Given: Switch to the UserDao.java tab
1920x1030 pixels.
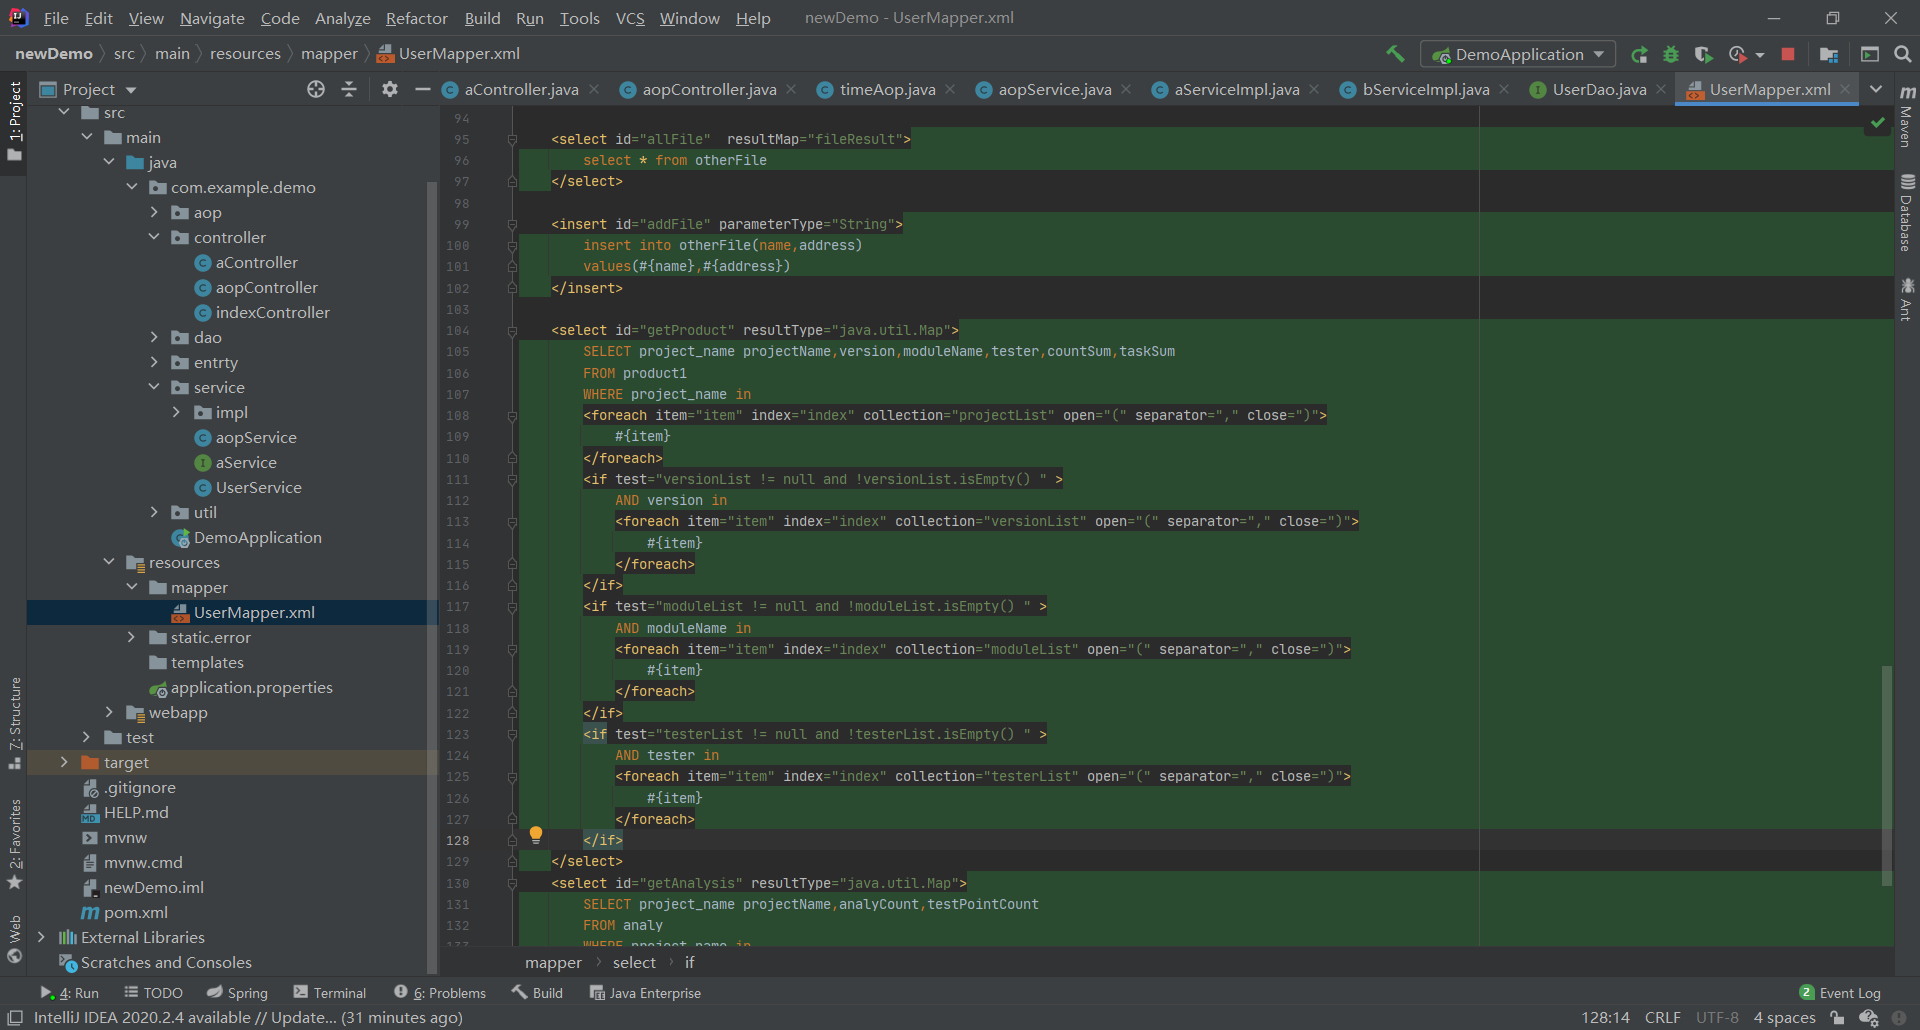Looking at the screenshot, I should pos(1598,89).
